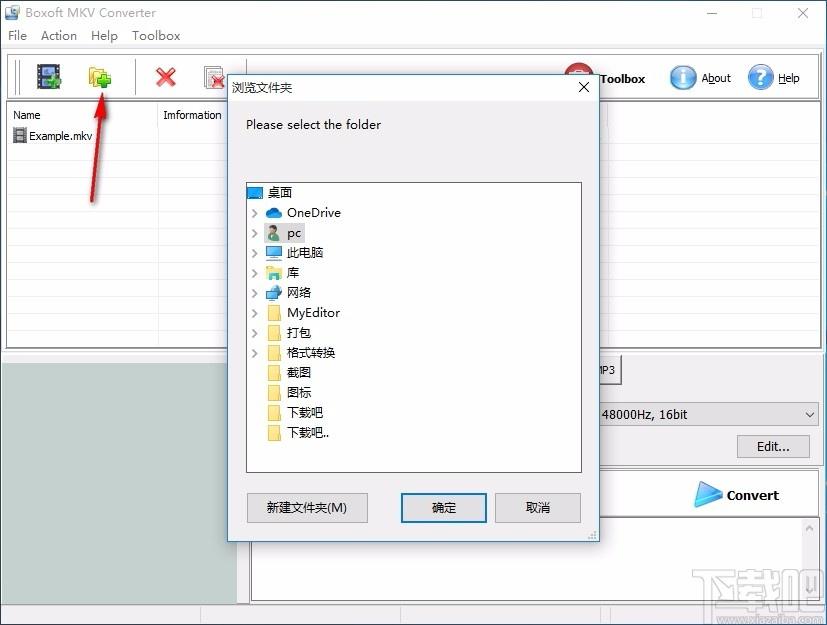Click the Example.mkv file film icon
Image resolution: width=827 pixels, height=625 pixels.
(20, 136)
